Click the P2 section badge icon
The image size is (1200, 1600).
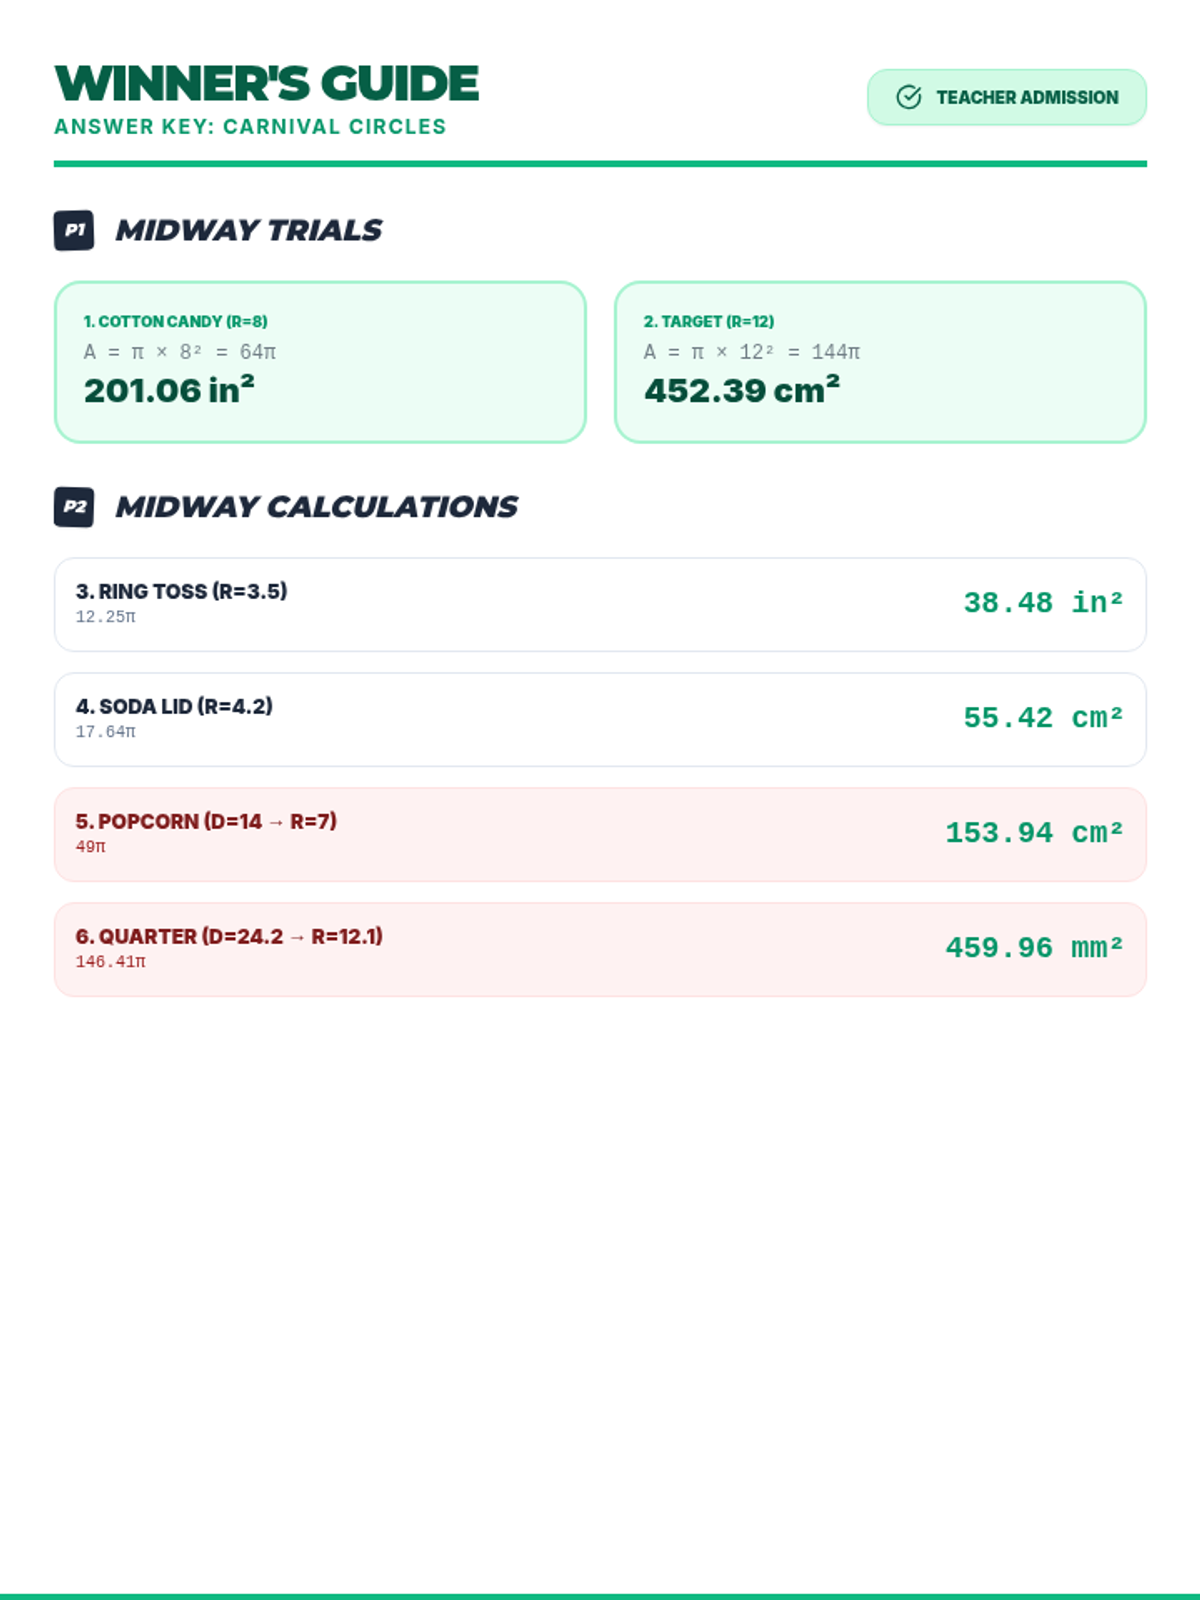74,507
